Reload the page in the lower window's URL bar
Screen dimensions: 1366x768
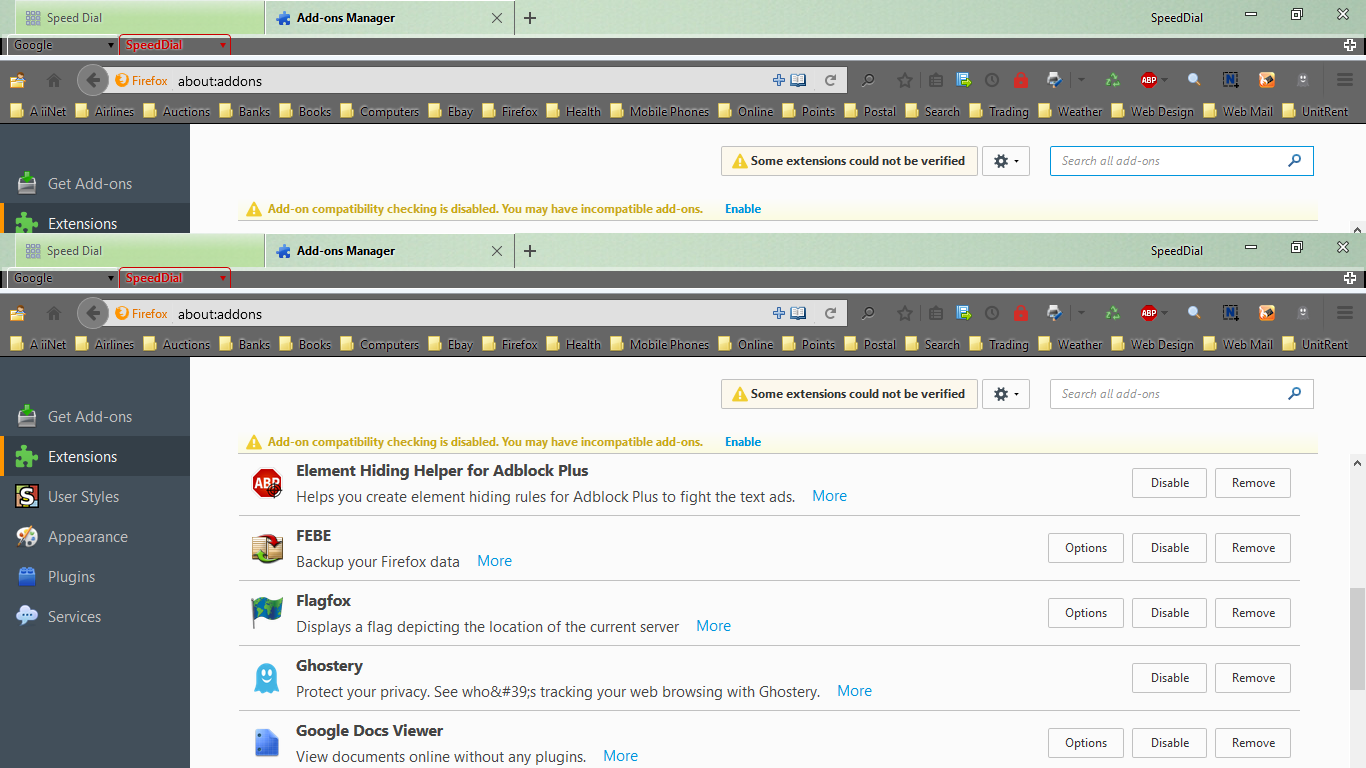point(830,313)
